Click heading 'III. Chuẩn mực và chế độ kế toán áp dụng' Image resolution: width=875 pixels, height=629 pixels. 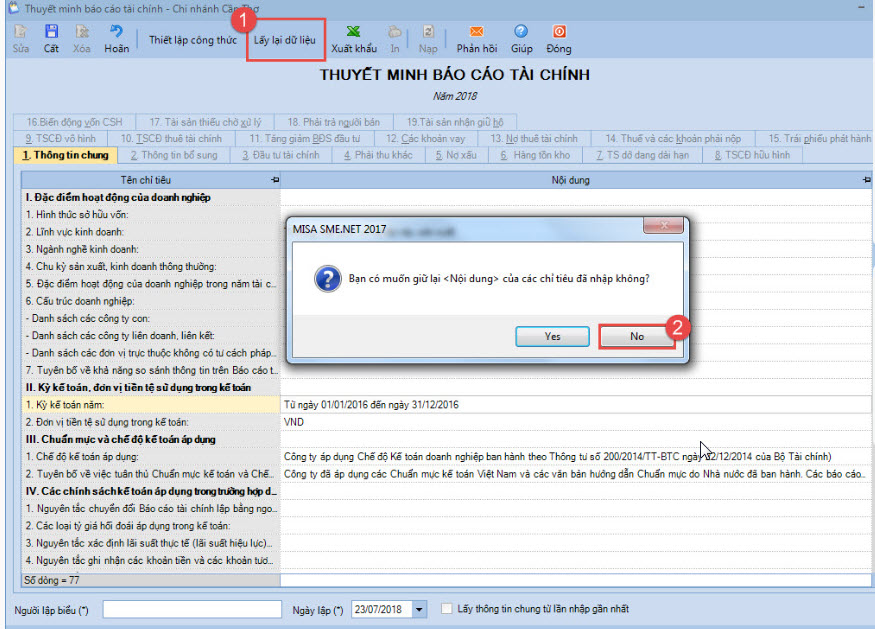[120, 440]
